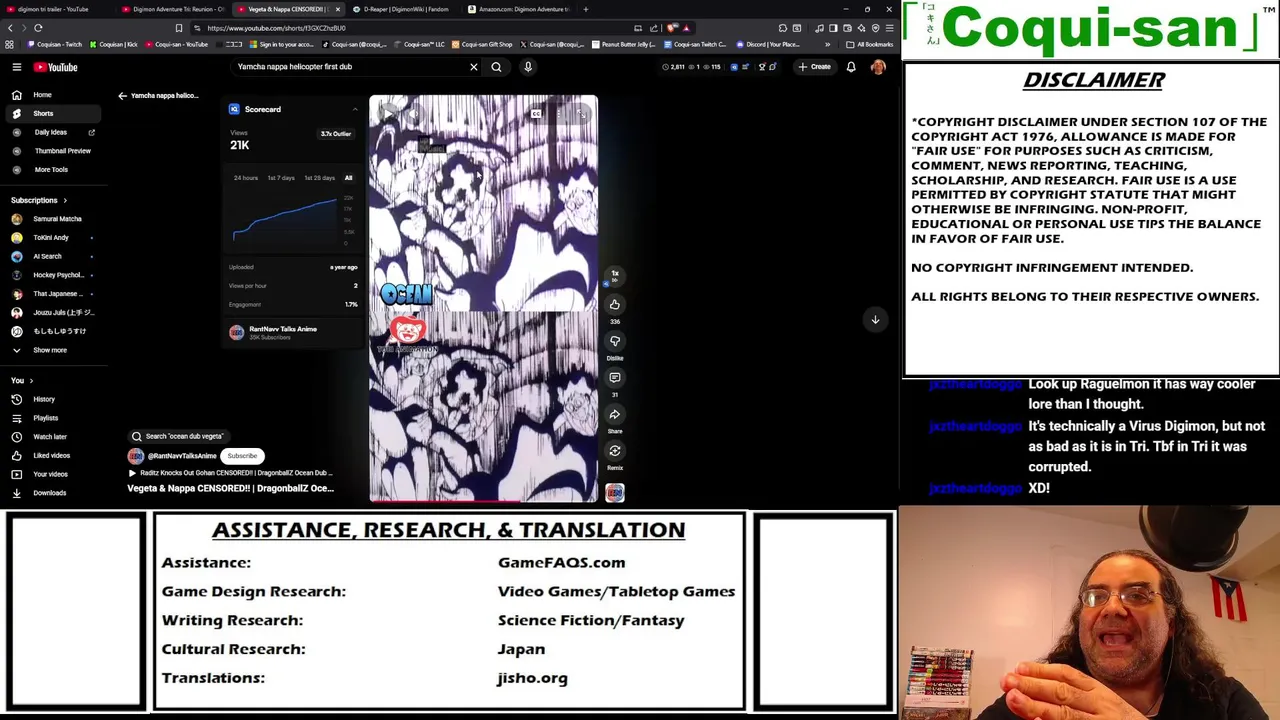Select the All range tab
Viewport: 1280px width, 720px height.
(x=348, y=178)
